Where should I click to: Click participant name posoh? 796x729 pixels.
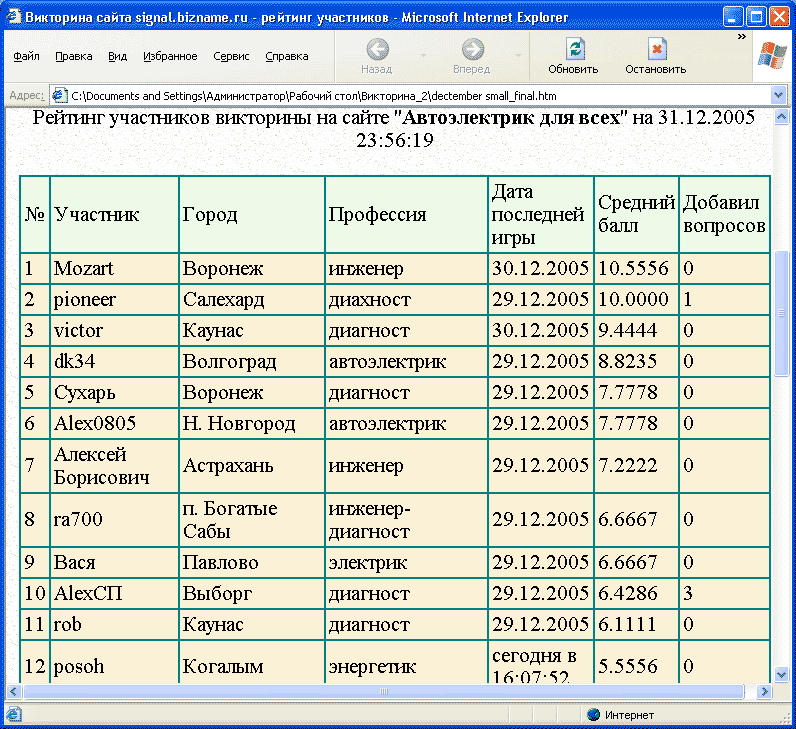click(x=78, y=667)
